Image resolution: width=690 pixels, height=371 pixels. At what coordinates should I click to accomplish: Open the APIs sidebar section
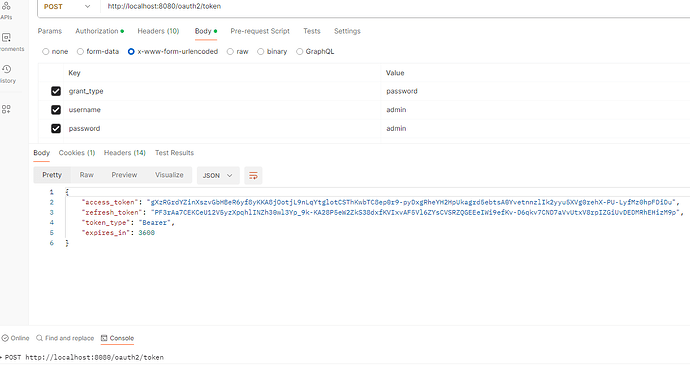point(6,11)
